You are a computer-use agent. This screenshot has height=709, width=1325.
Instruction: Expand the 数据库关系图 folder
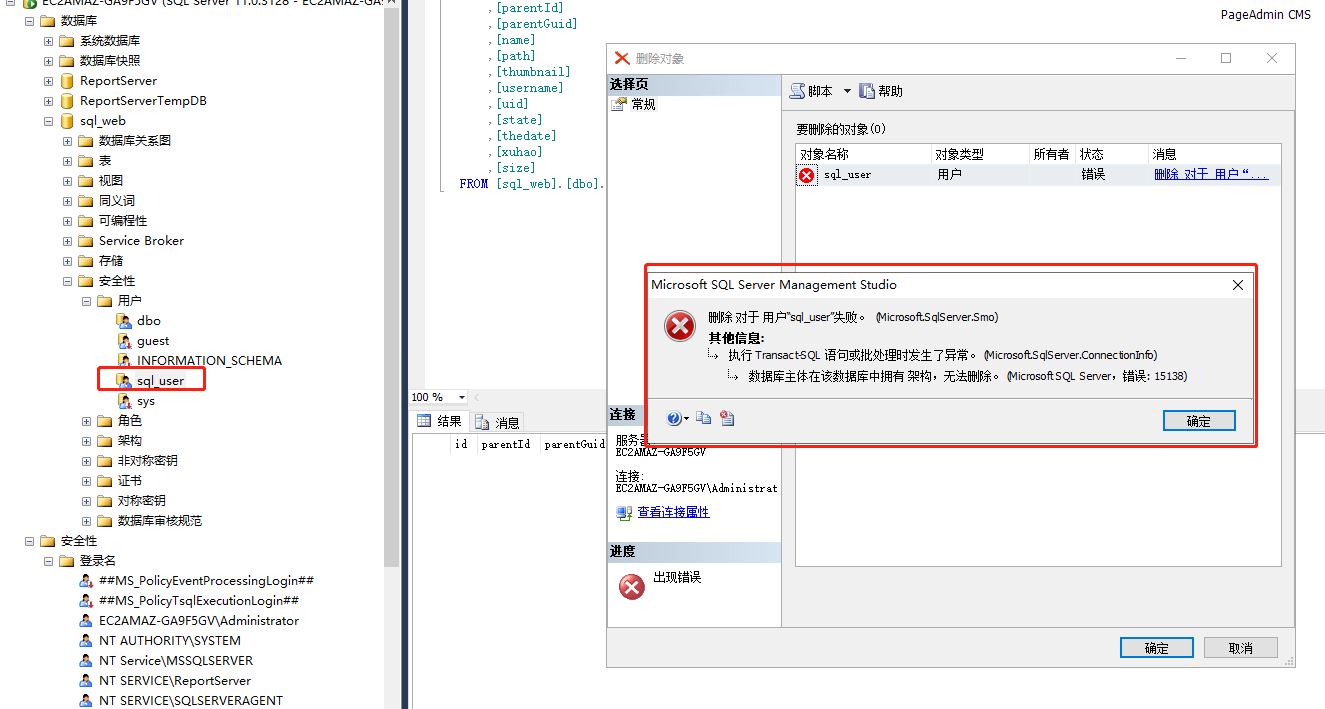(67, 141)
